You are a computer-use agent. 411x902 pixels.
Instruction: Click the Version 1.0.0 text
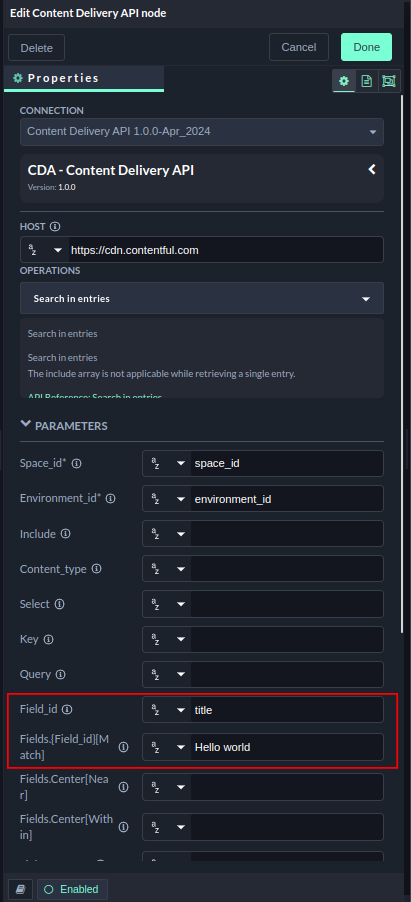[52, 187]
